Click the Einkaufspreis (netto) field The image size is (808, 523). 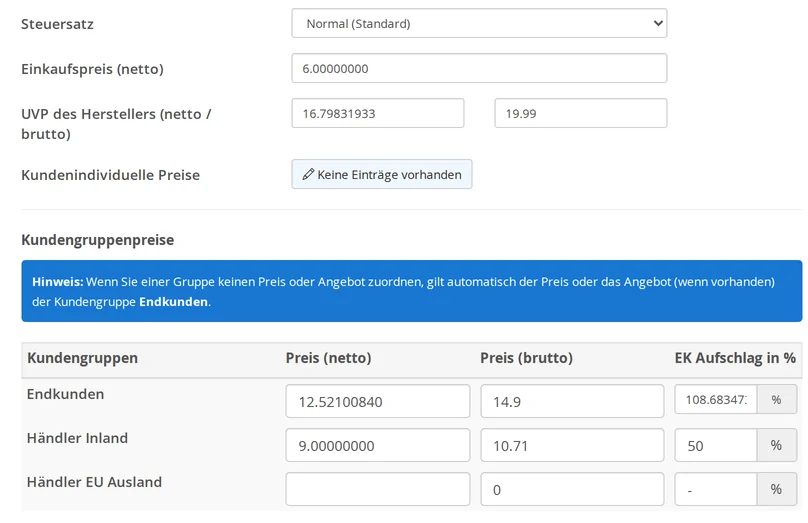479,68
